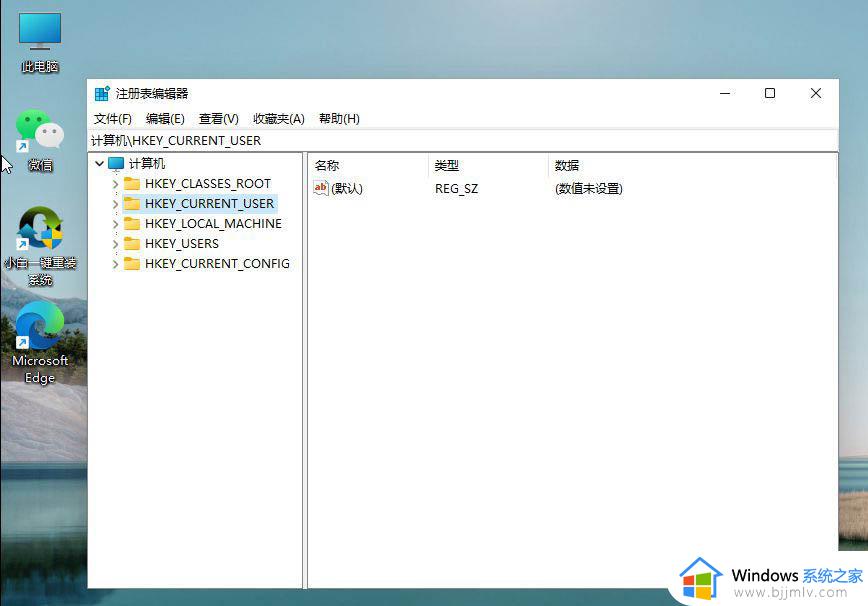868x606 pixels.
Task: Select the 计算机 tree label
Action: 147,164
